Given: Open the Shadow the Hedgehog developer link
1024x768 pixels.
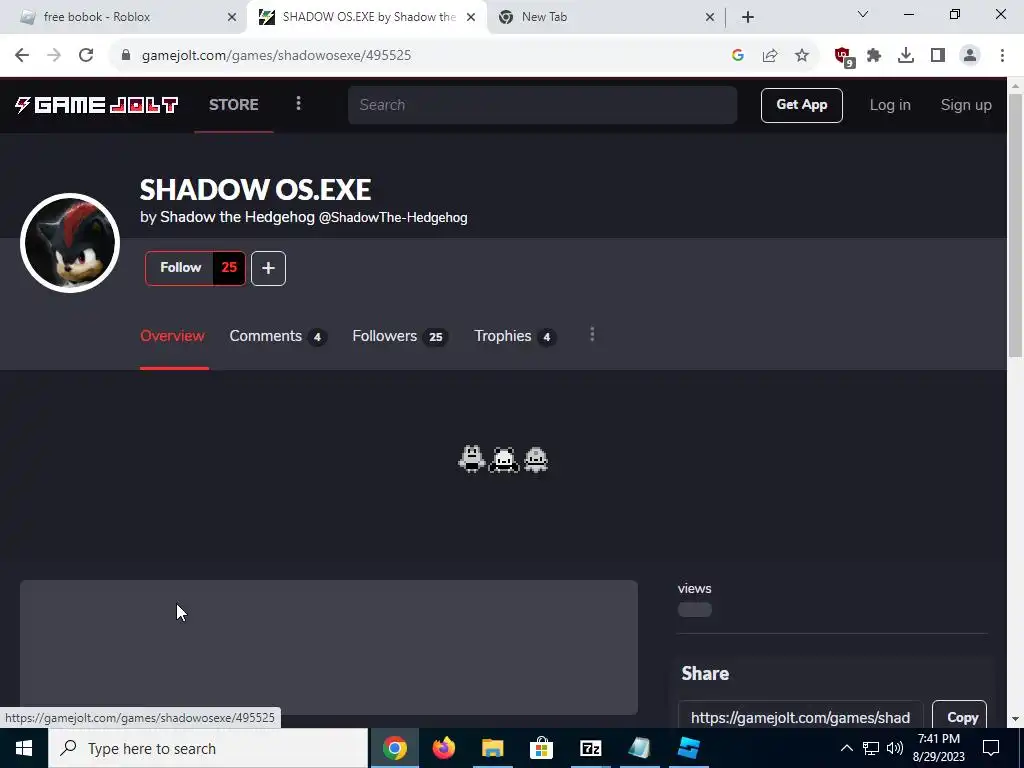Looking at the screenshot, I should pyautogui.click(x=238, y=217).
